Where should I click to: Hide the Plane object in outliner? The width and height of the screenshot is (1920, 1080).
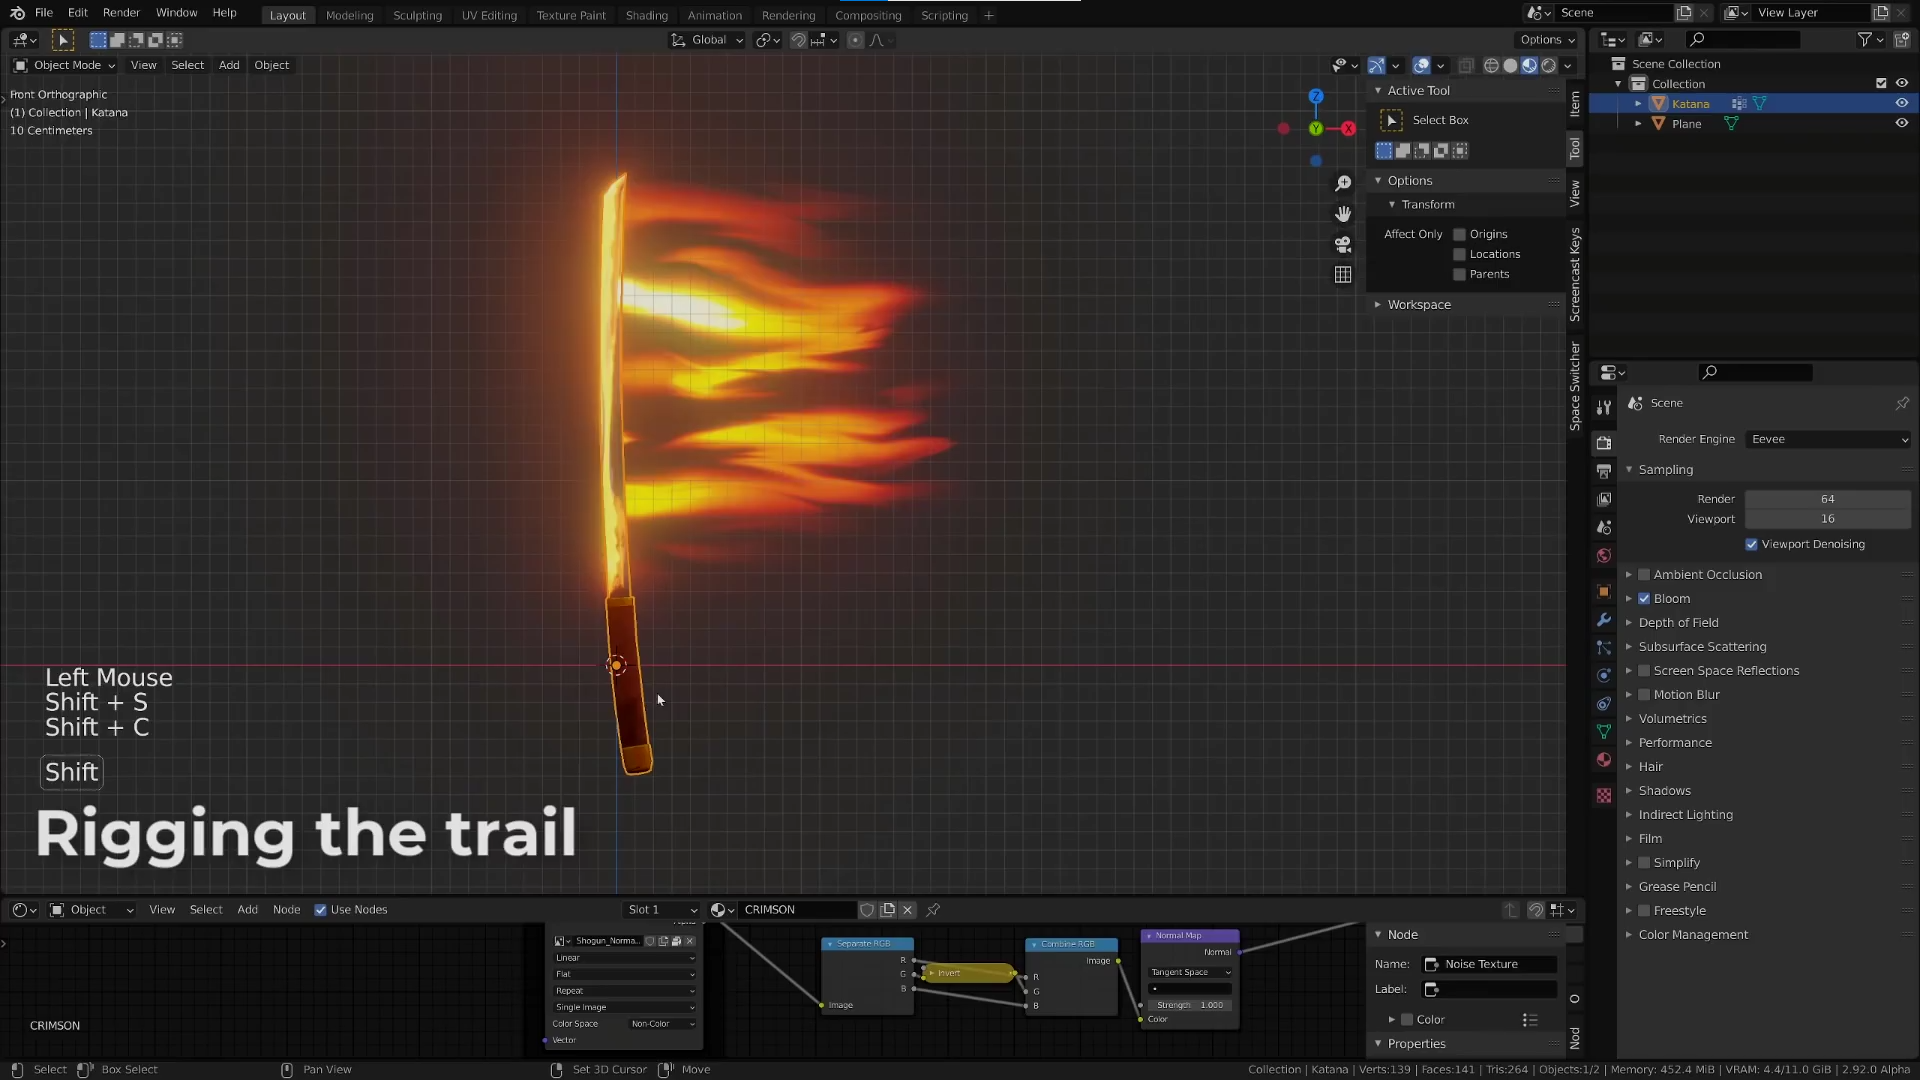[1901, 124]
